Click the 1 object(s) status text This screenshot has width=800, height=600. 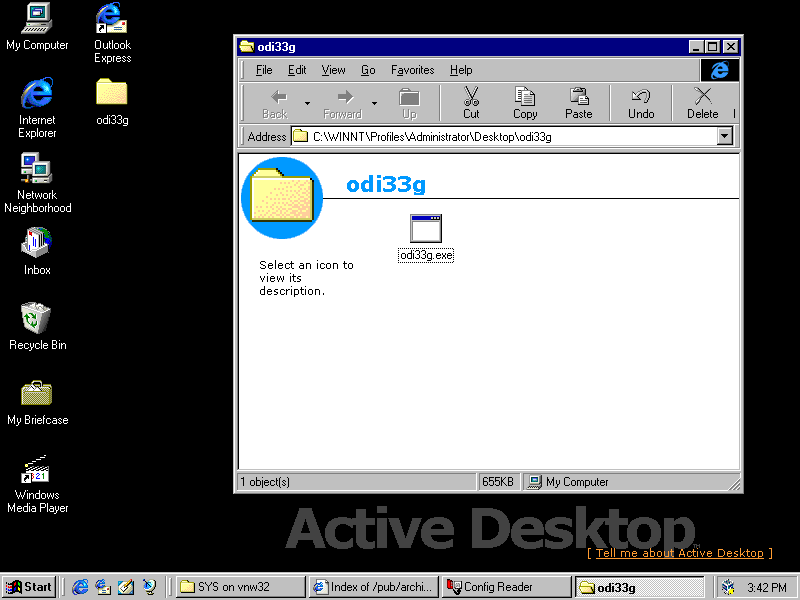(x=265, y=482)
